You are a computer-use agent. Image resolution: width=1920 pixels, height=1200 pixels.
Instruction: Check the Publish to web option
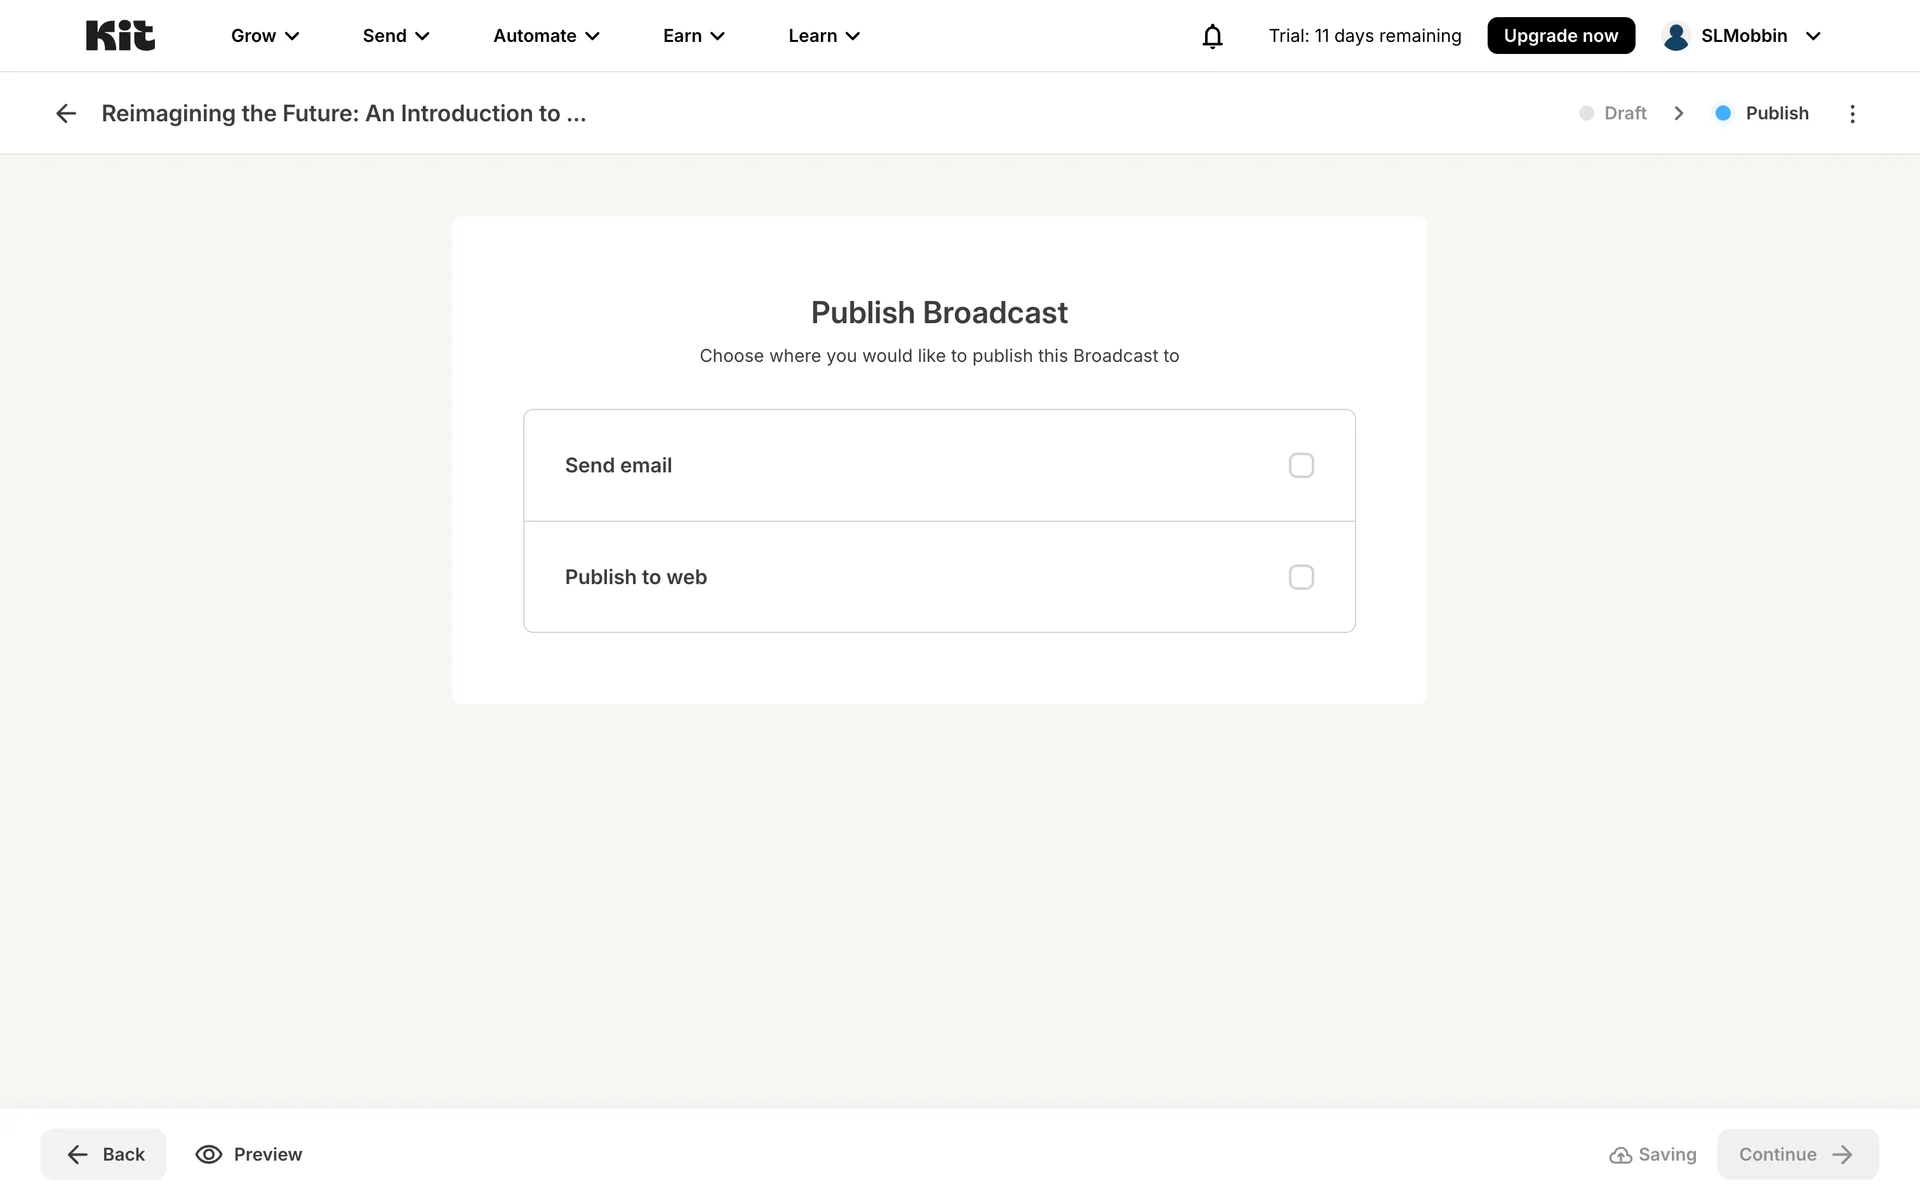pos(1301,578)
